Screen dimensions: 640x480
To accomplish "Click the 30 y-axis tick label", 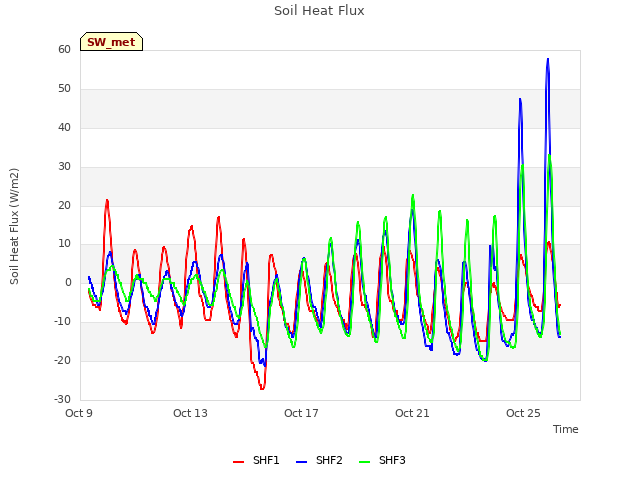I will 64,167.
